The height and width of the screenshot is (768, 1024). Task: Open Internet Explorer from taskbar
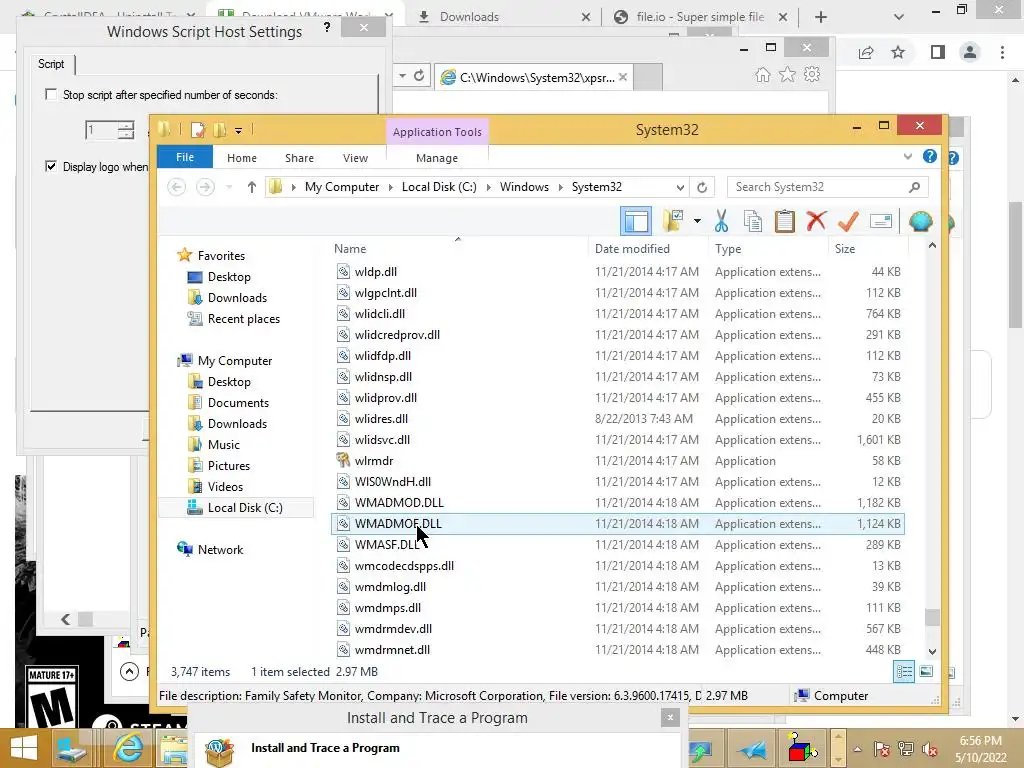(128, 748)
